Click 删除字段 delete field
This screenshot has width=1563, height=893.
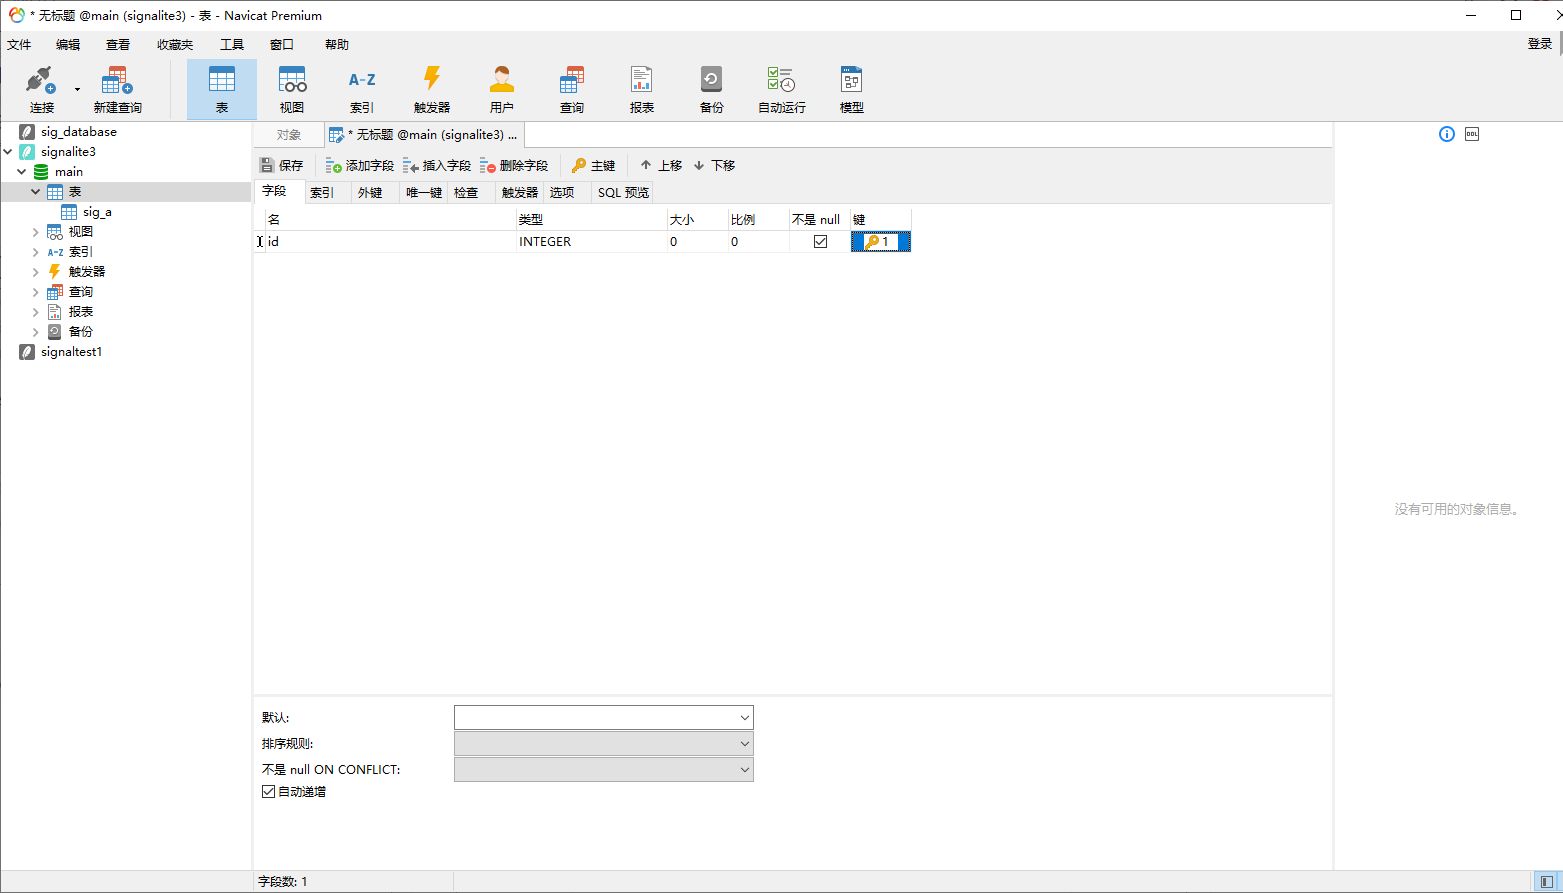coord(514,165)
